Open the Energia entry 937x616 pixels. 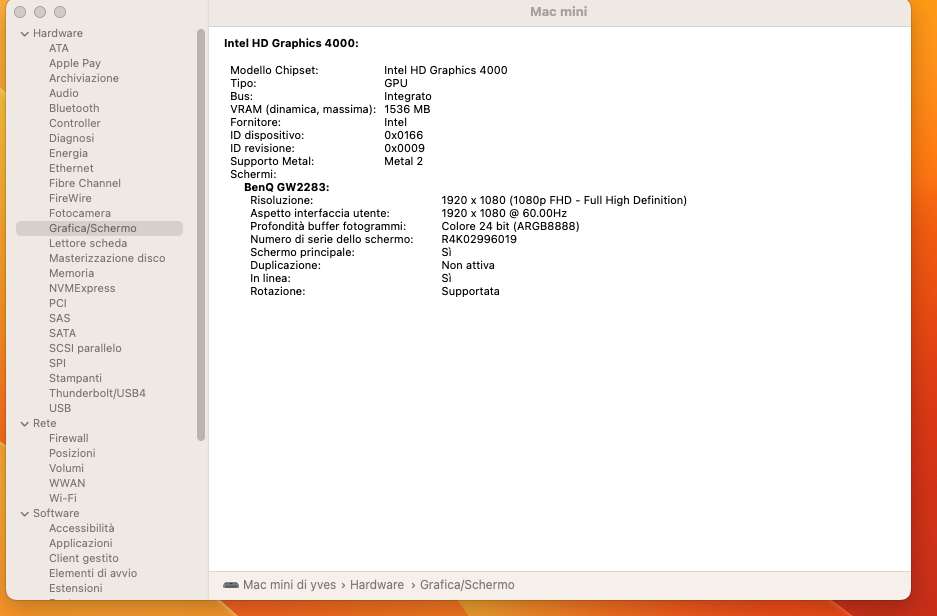68,153
